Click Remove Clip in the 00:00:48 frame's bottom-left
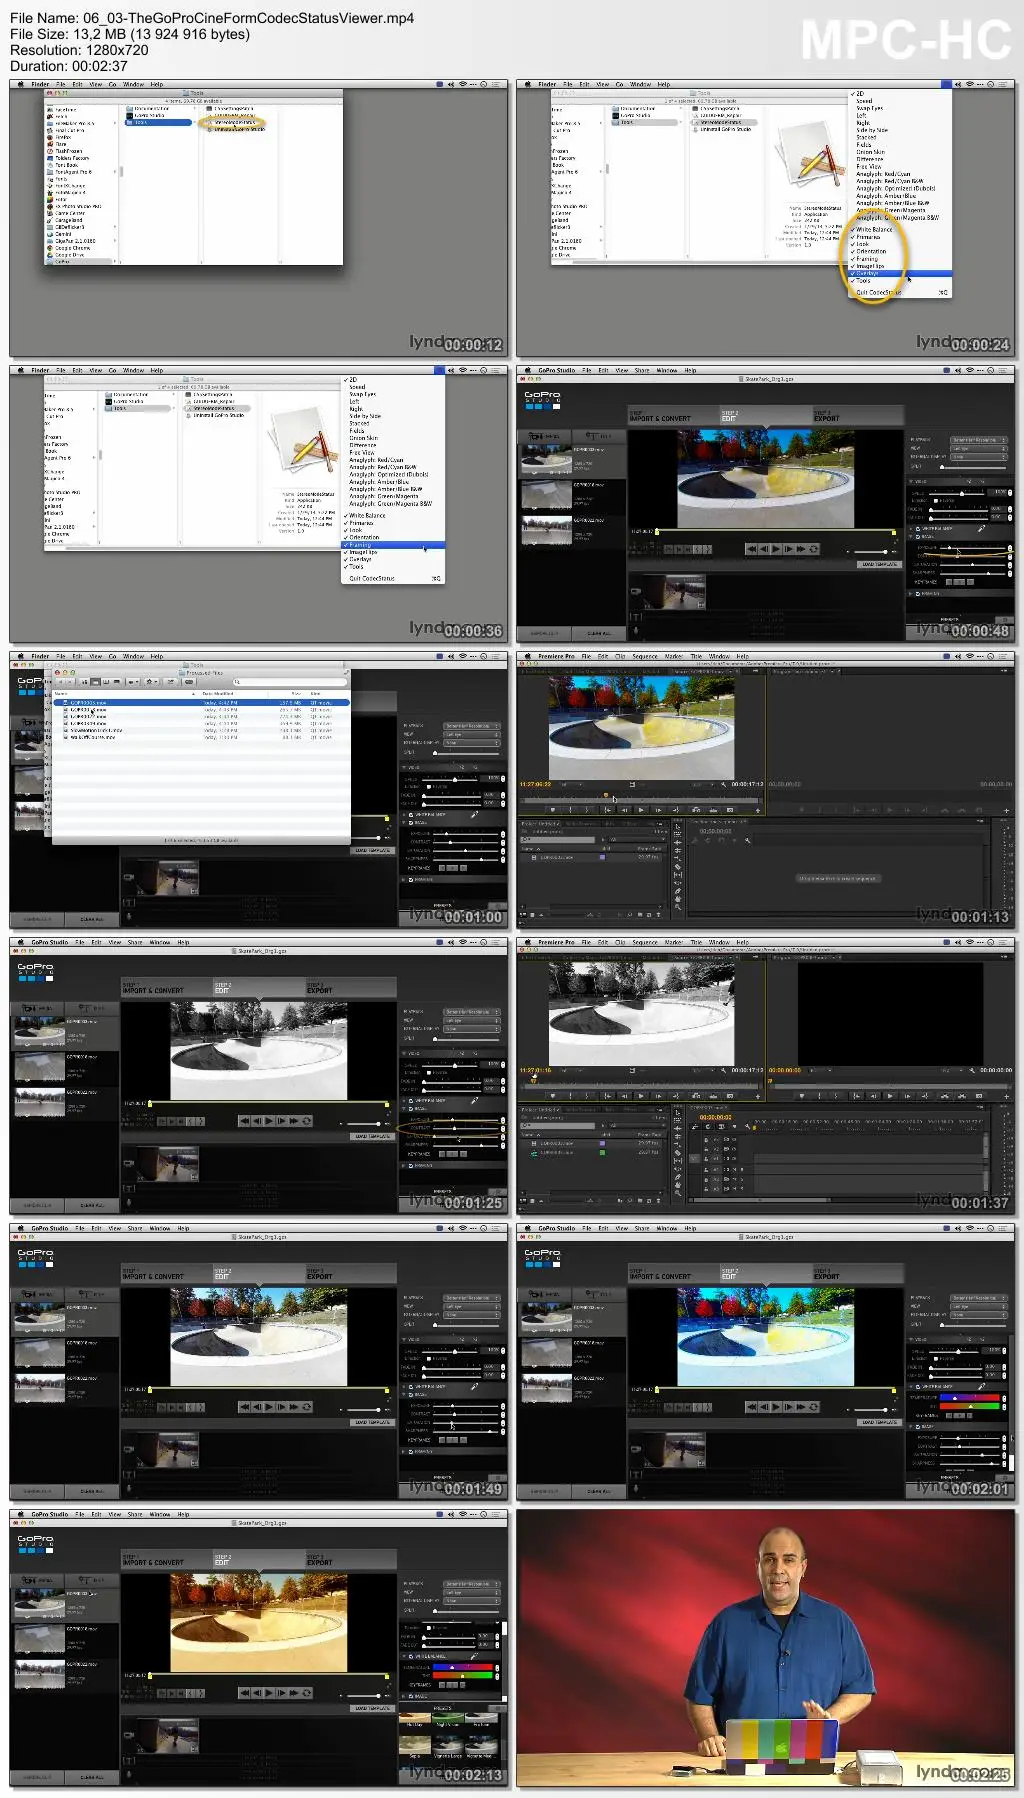The image size is (1024, 1798). tap(544, 633)
